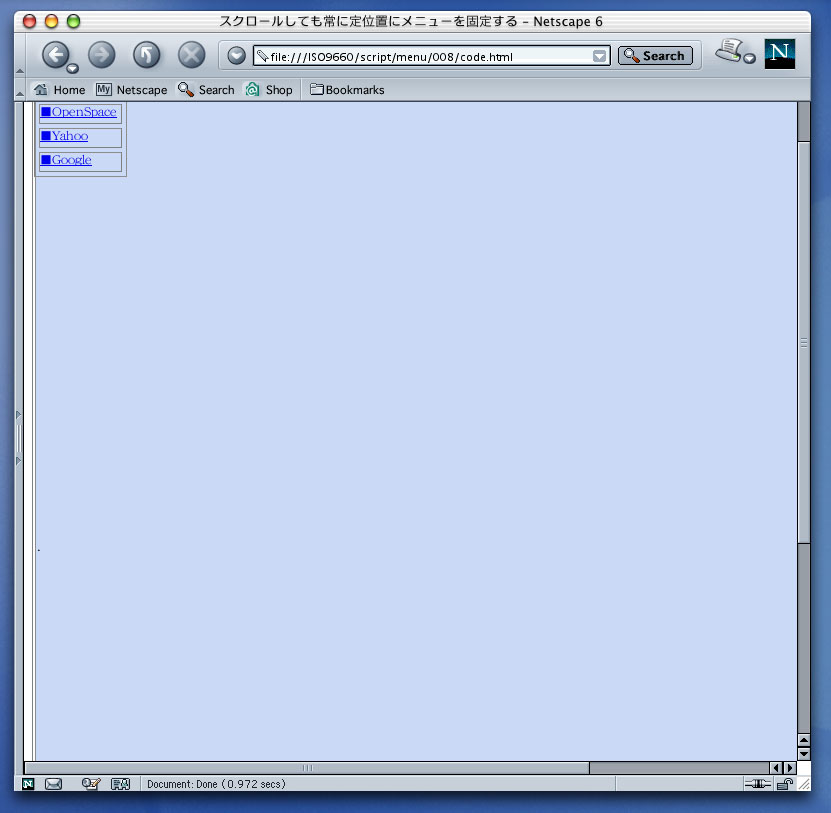Collapse the navigation toolbar grippy
This screenshot has height=813, width=831.
(x=20, y=56)
